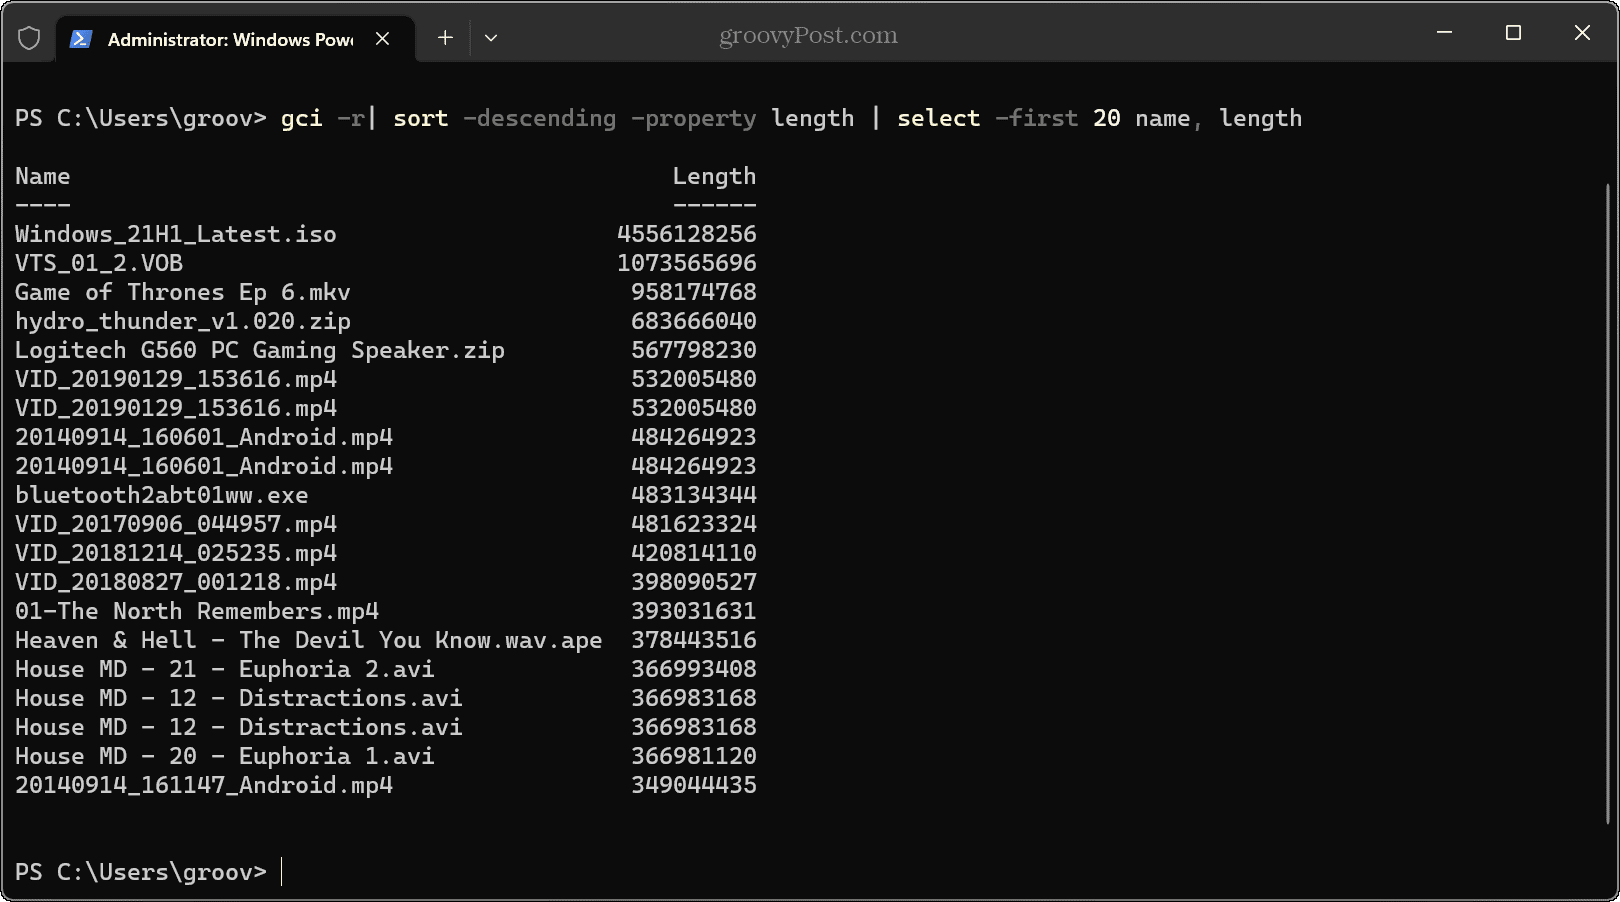Viewport: 1620px width, 902px height.
Task: Select the Administrator: Windows PowerShell tab
Action: [x=230, y=39]
